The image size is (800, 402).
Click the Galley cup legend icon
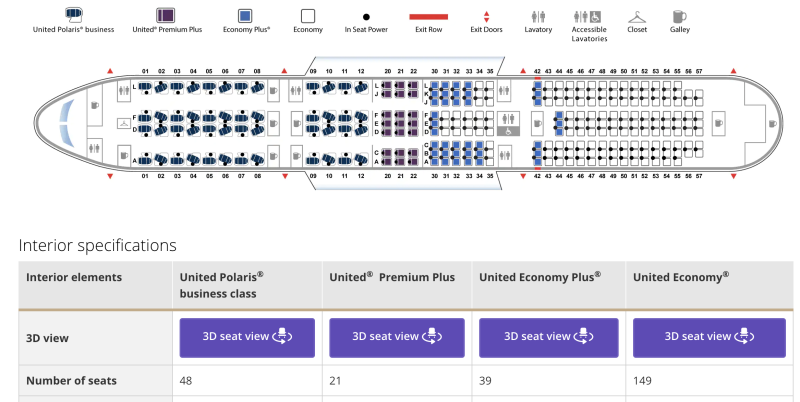point(679,16)
